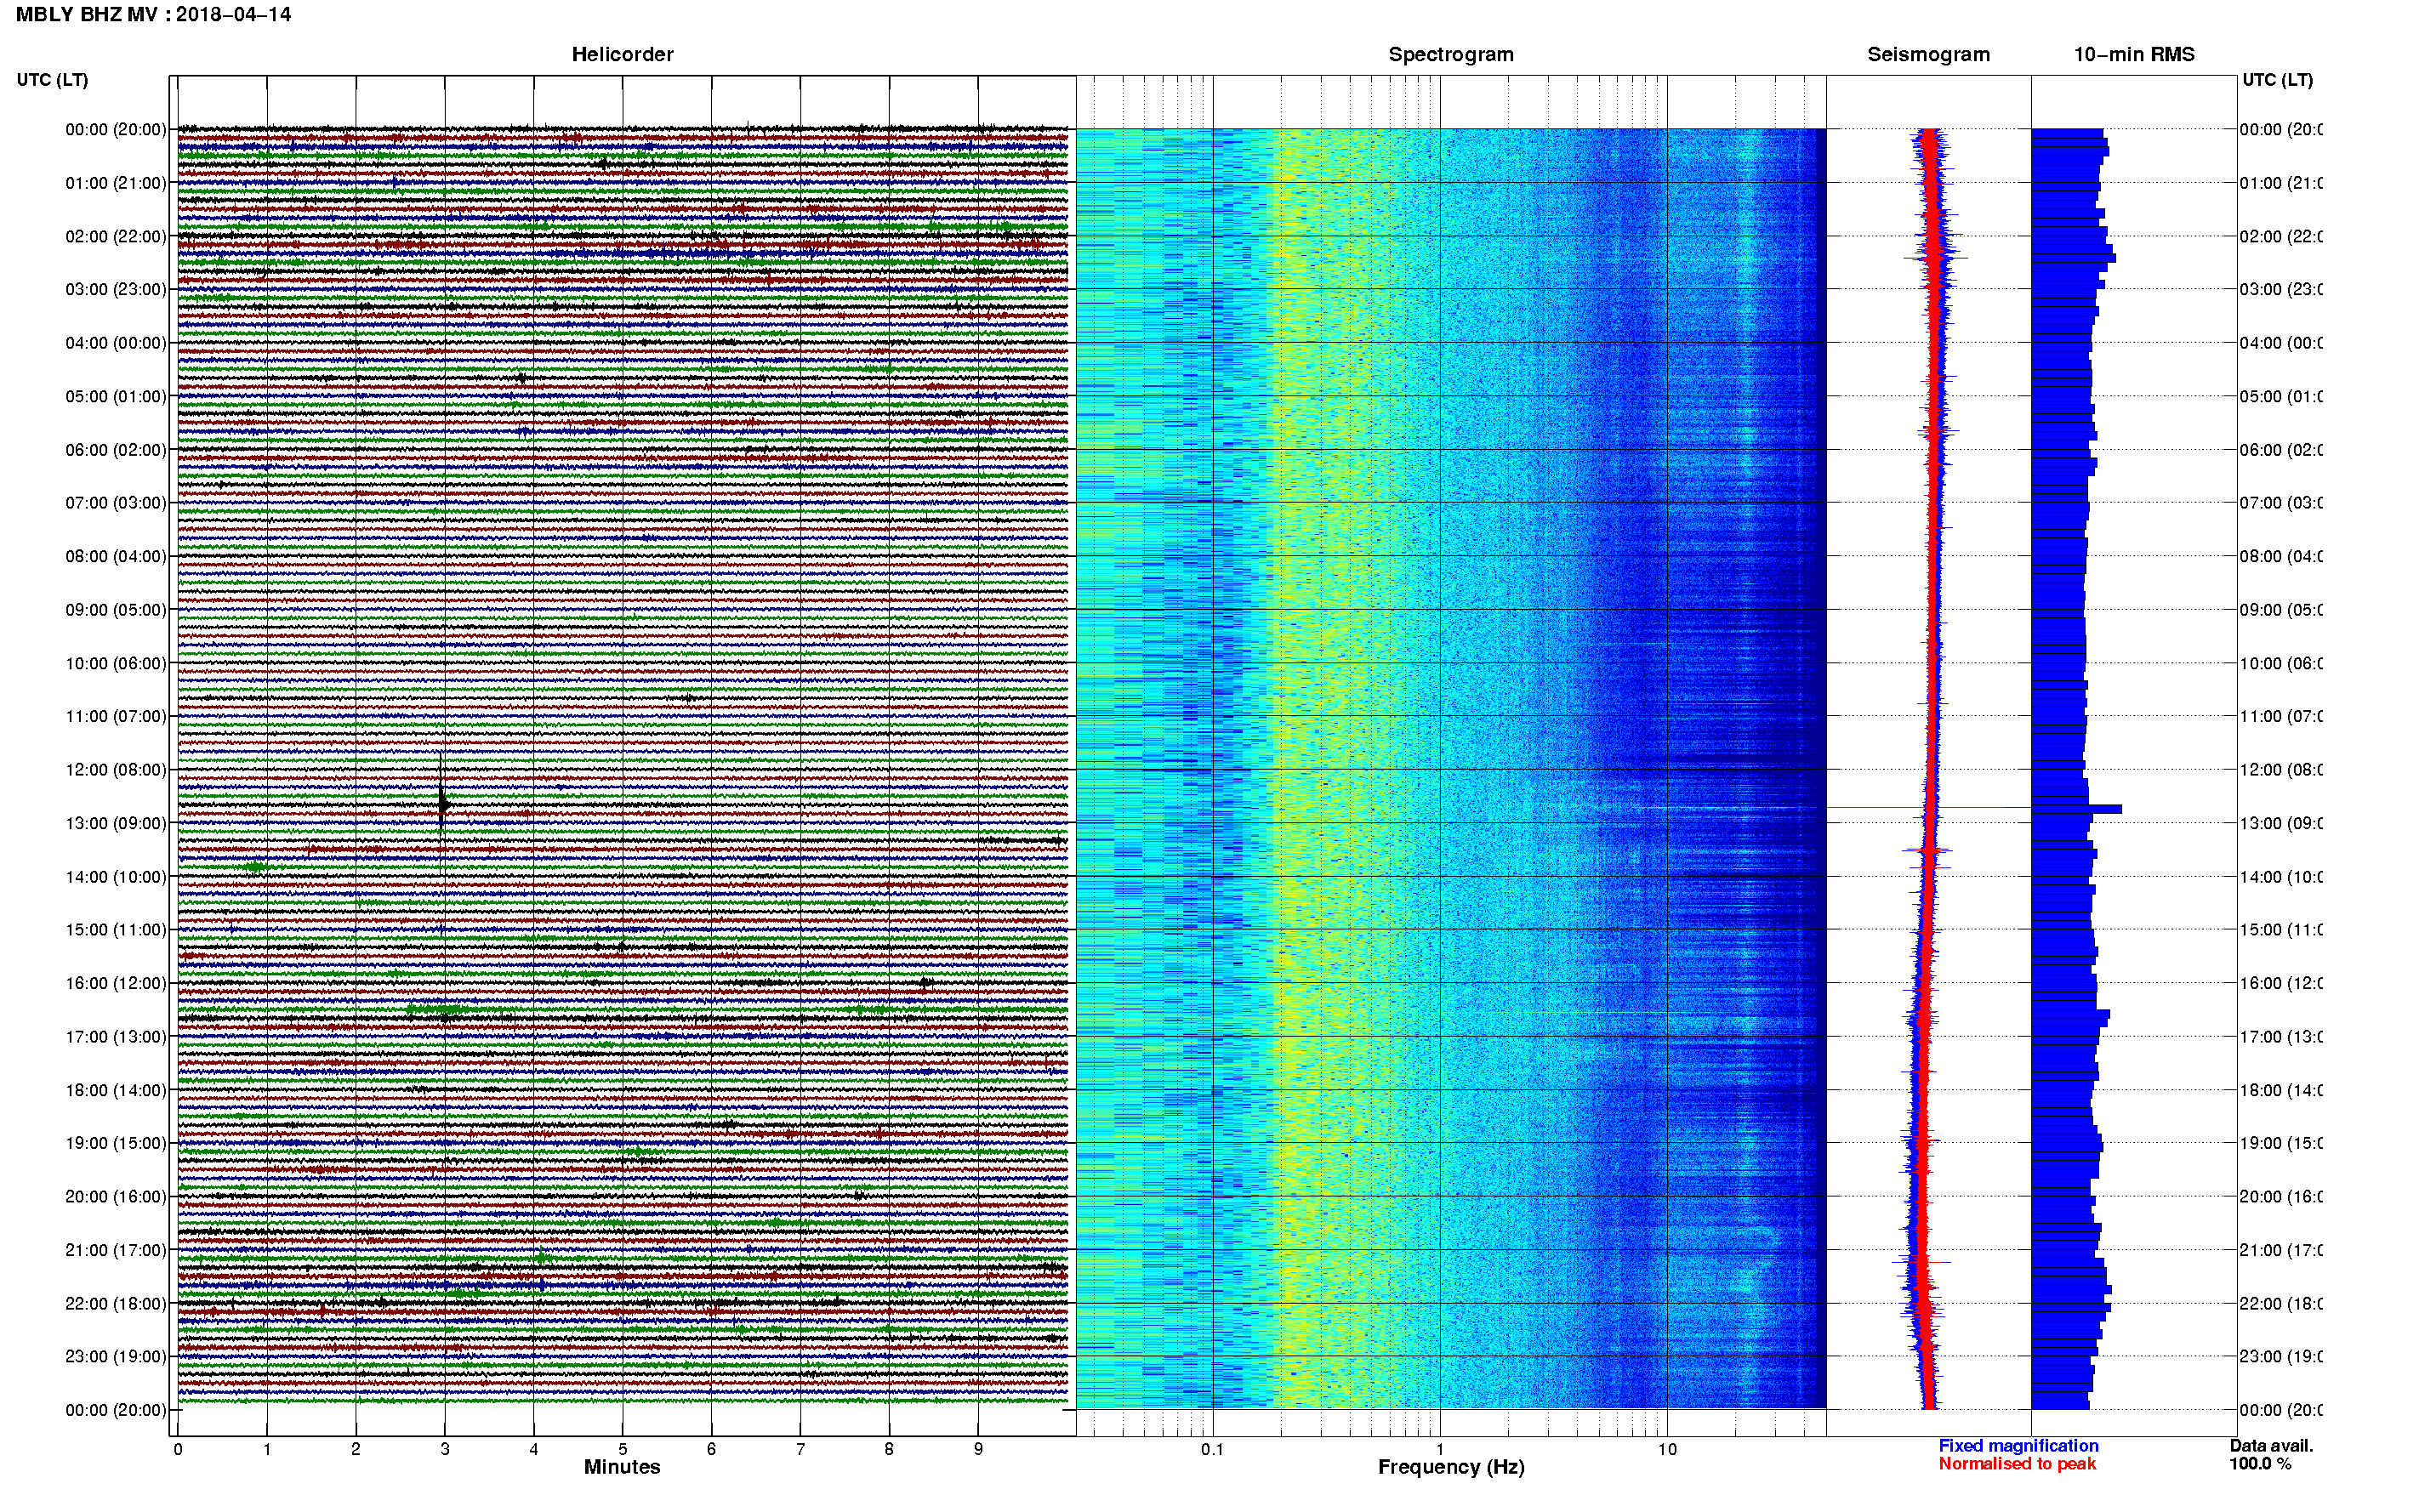Click the right 'UTC (LT)' axis label

pyautogui.click(x=2277, y=80)
